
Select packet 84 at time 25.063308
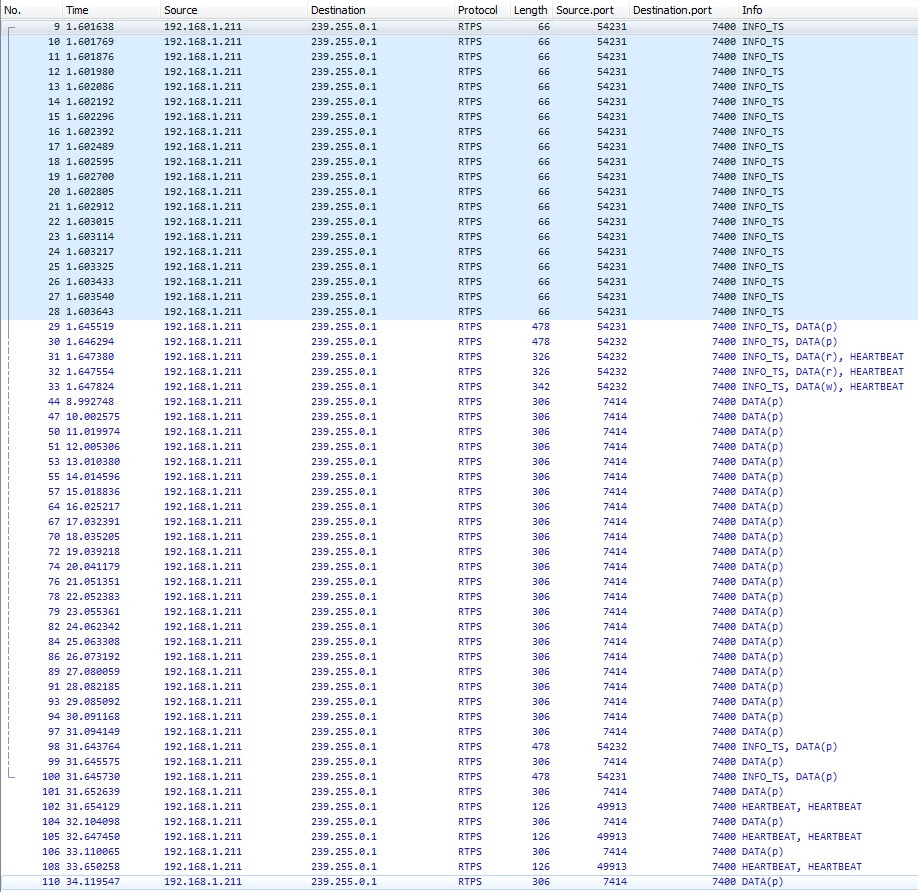click(459, 641)
